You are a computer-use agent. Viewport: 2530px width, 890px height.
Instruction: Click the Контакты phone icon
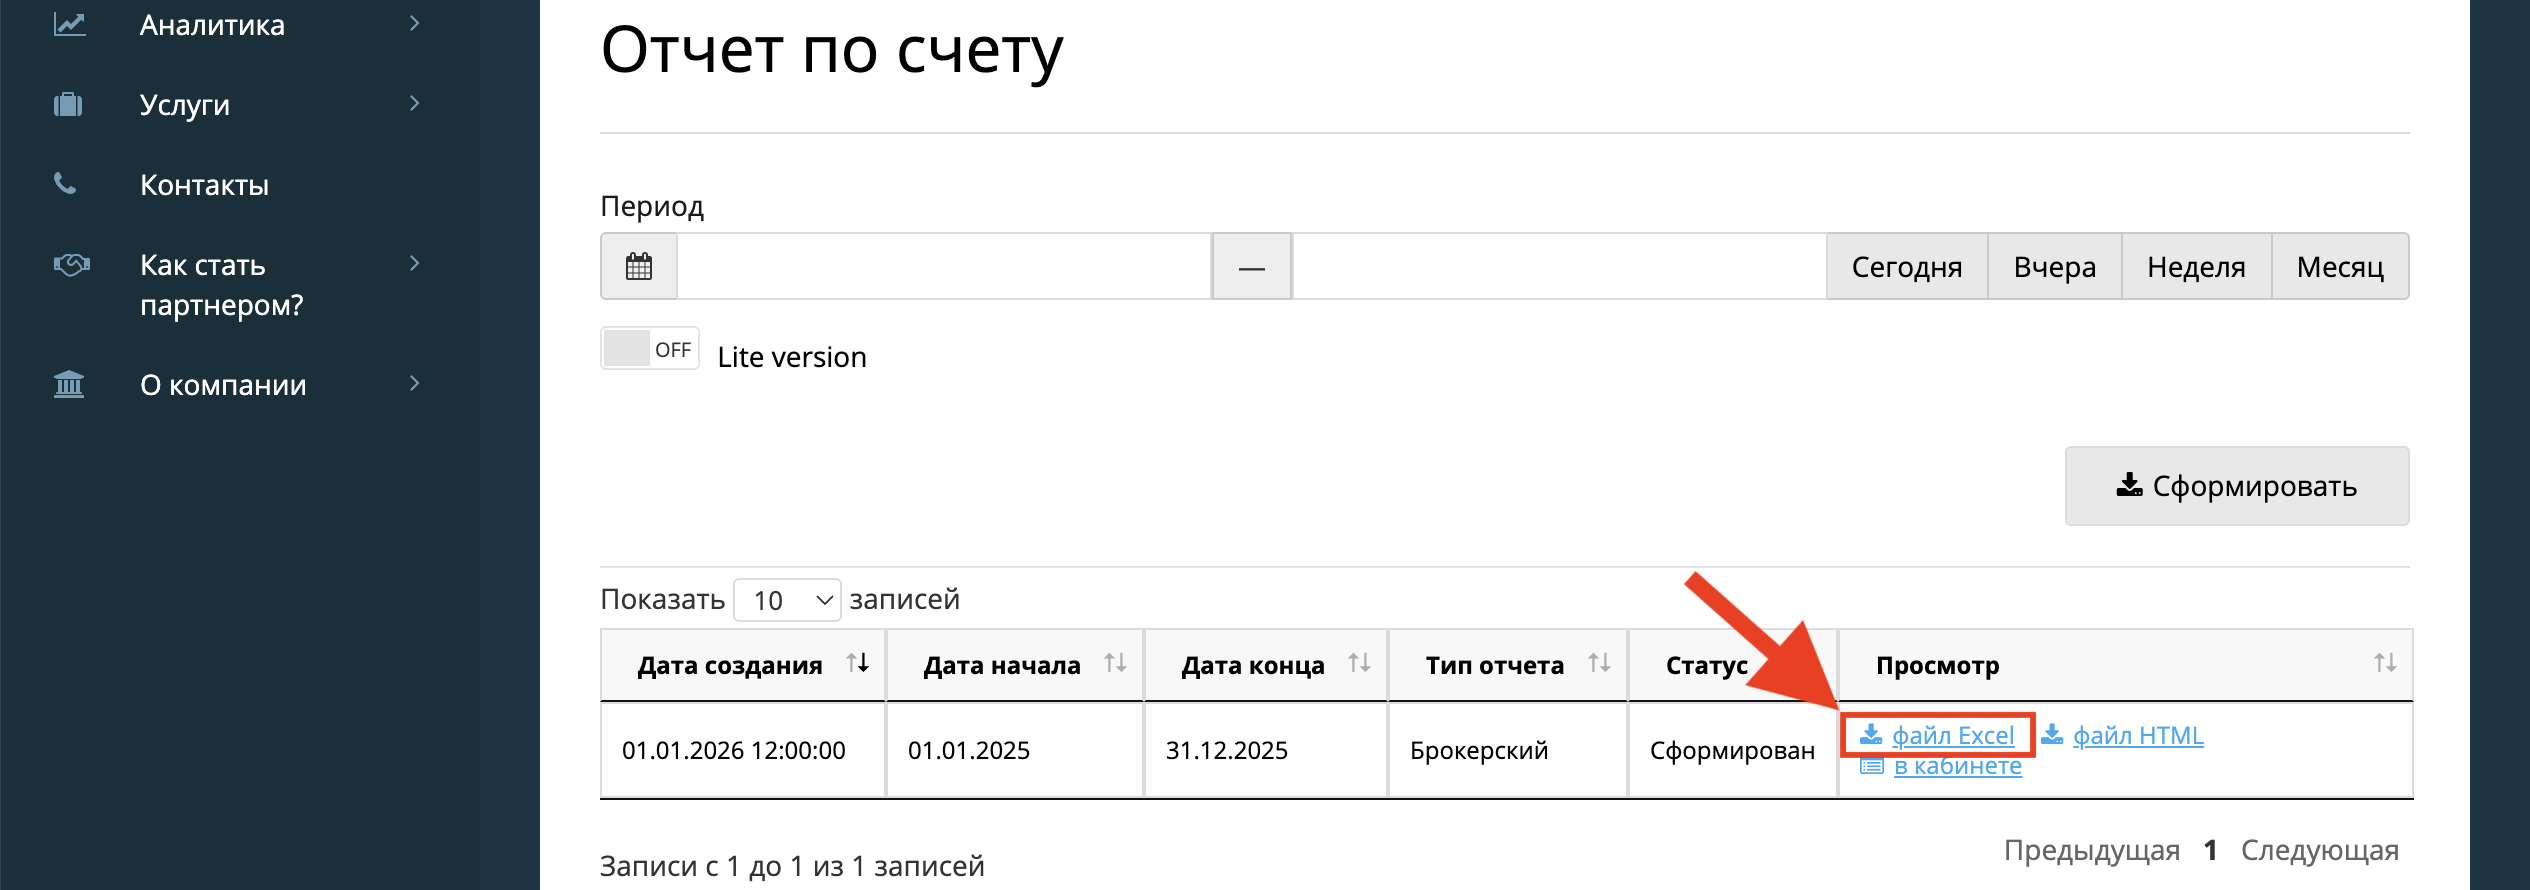click(x=65, y=184)
